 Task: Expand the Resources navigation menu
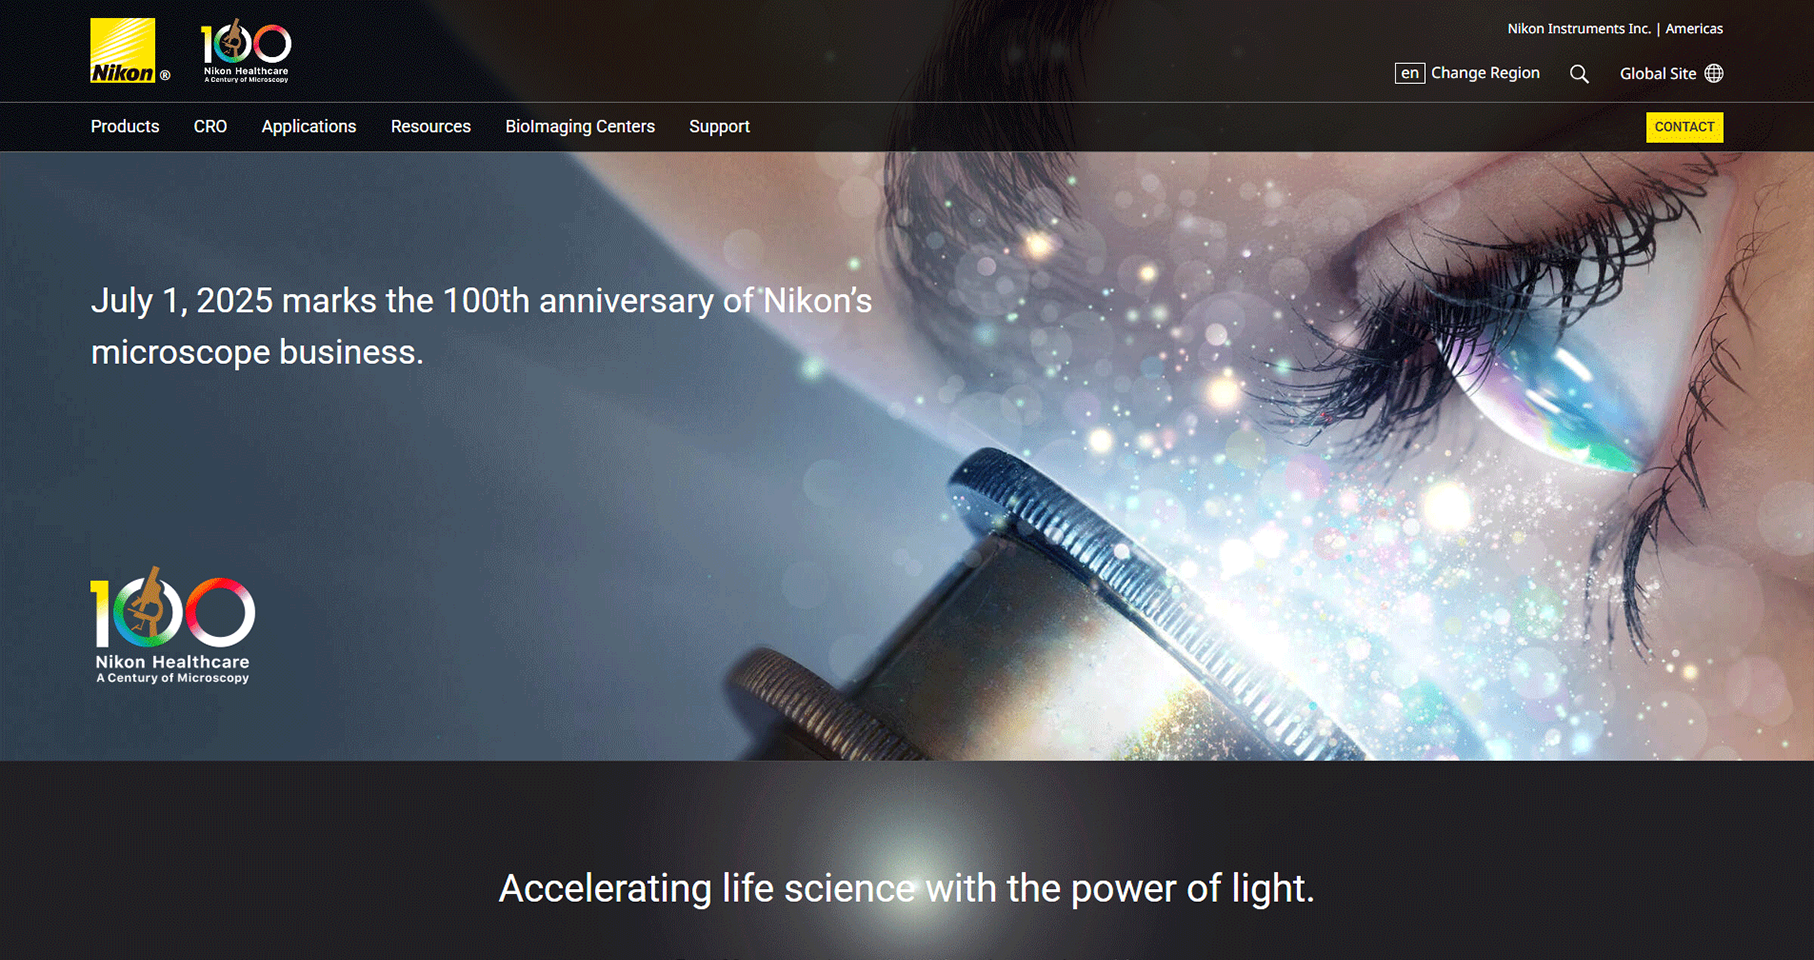coord(431,126)
